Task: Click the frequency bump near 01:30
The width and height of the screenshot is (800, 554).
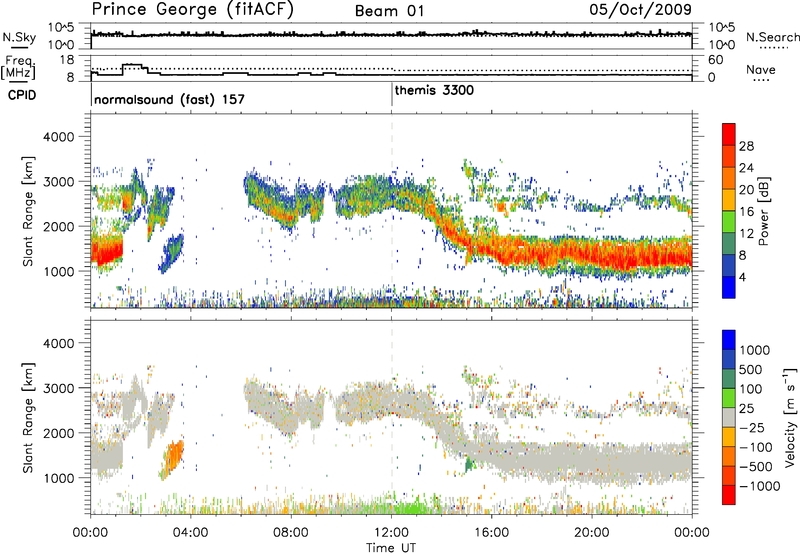Action: [x=135, y=66]
